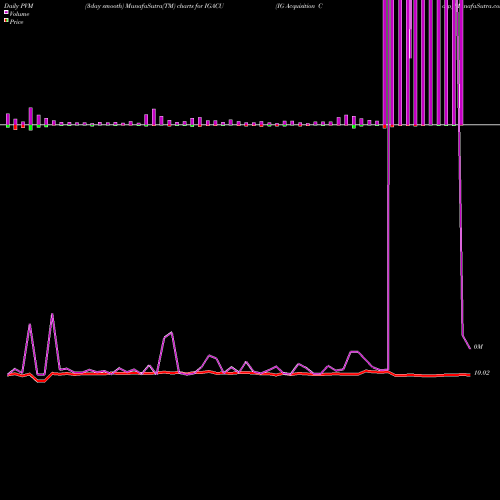Click the 'IG Acquisition C' company name text
The image size is (500, 500).
[x=299, y=6]
